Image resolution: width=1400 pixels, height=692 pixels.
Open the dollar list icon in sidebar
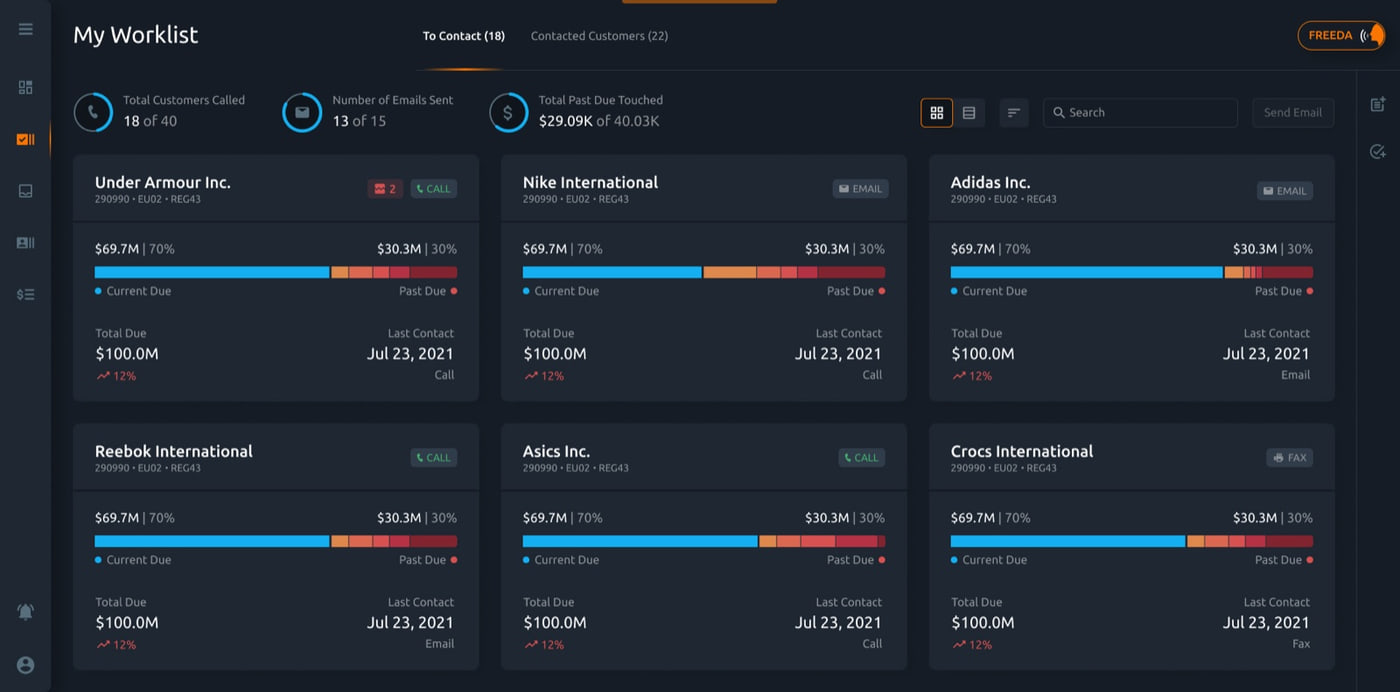(x=26, y=294)
